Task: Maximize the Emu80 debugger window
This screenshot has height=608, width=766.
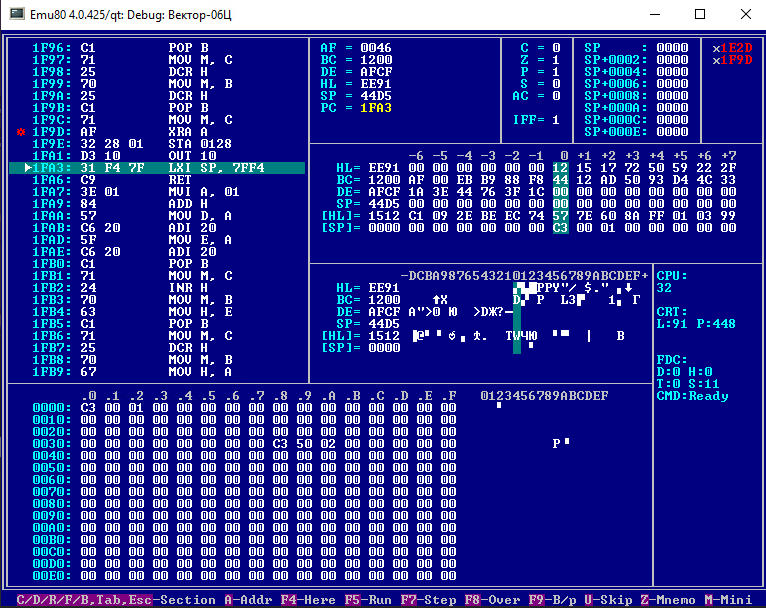Action: pos(700,14)
